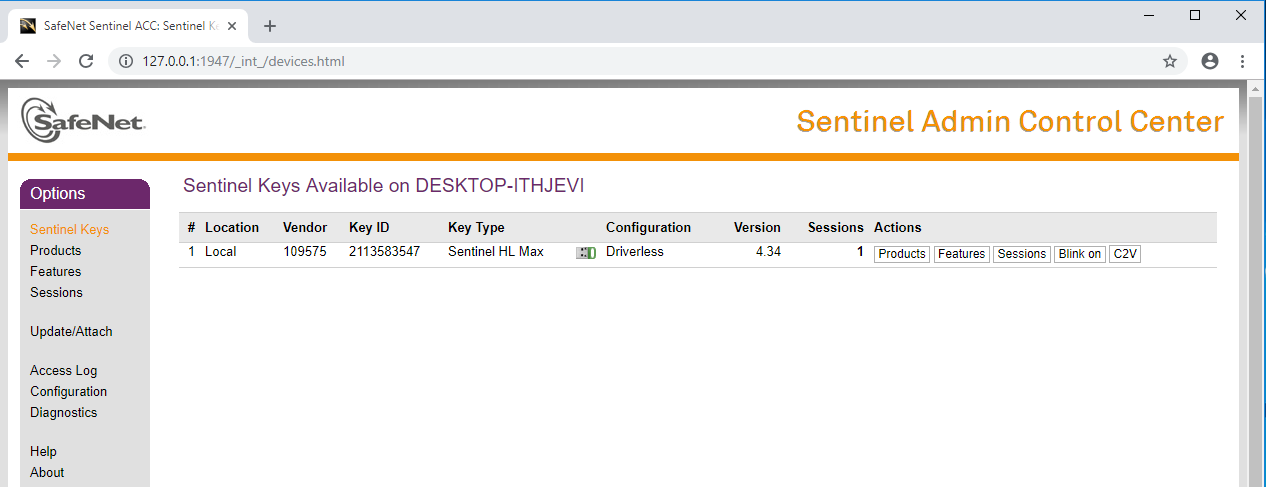Open About in sidebar
The width and height of the screenshot is (1266, 487).
click(x=47, y=472)
